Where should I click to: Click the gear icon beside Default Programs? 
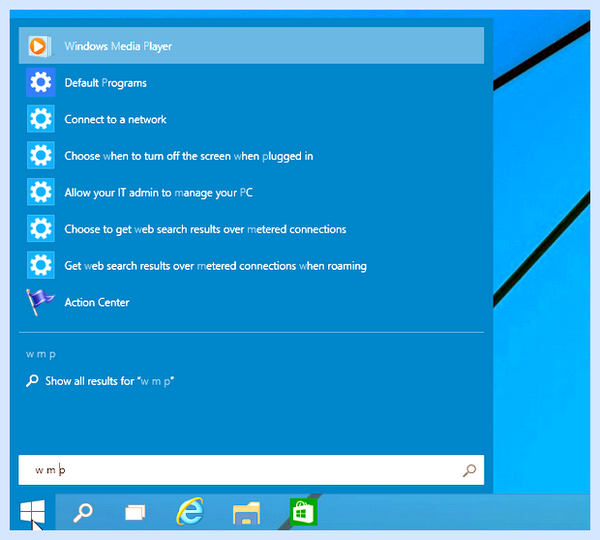click(41, 82)
